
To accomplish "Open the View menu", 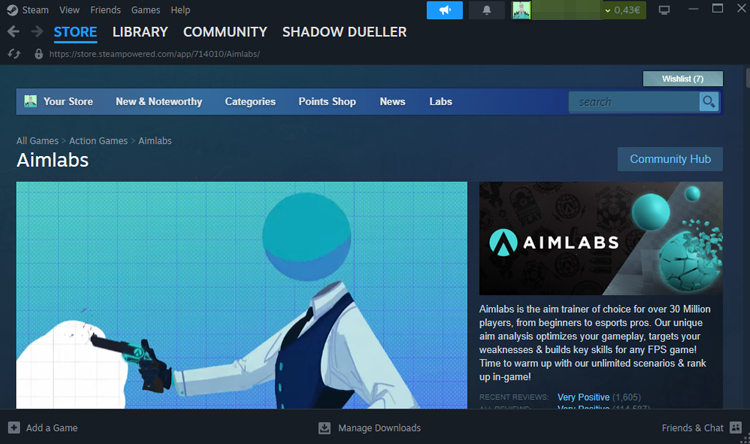I will 69,10.
